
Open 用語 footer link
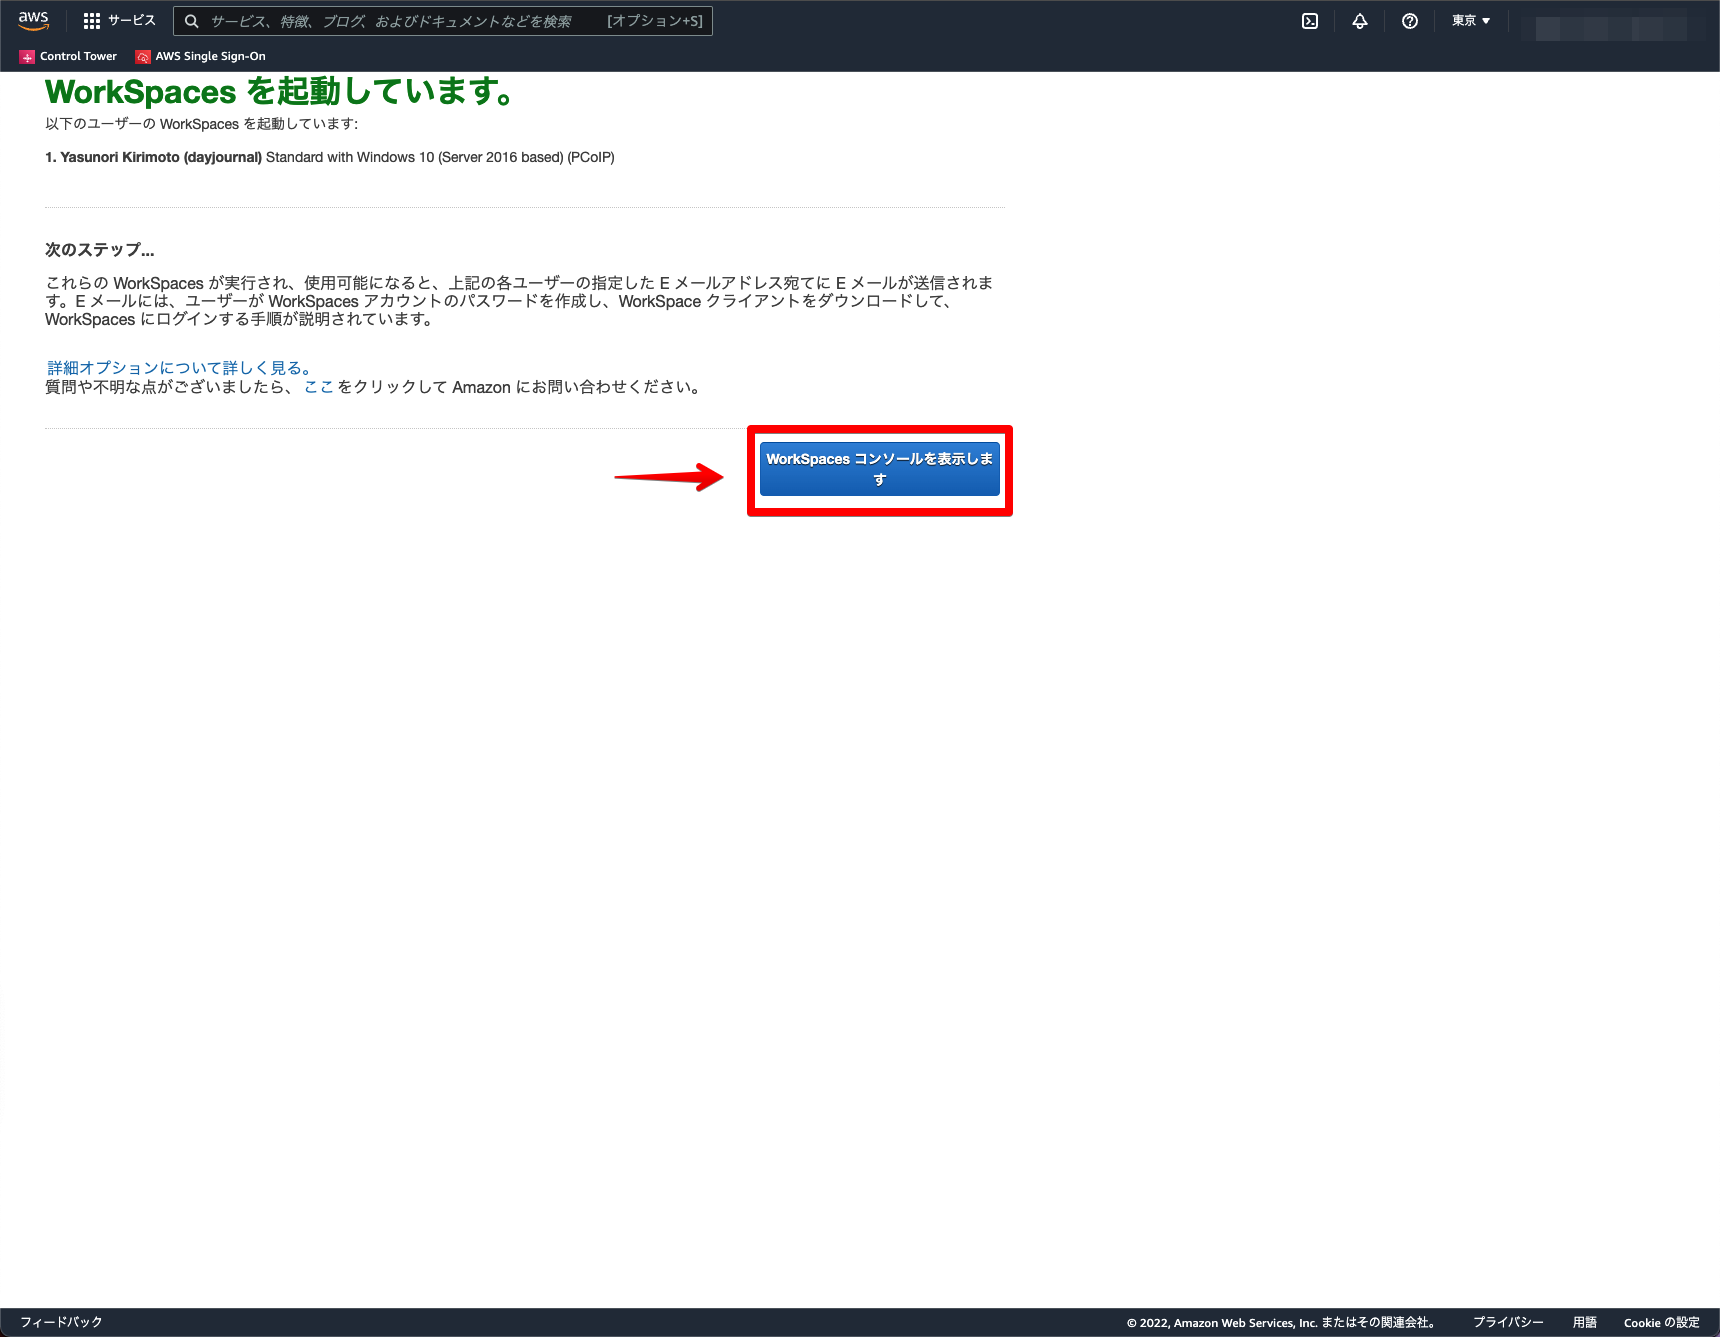click(1585, 1322)
